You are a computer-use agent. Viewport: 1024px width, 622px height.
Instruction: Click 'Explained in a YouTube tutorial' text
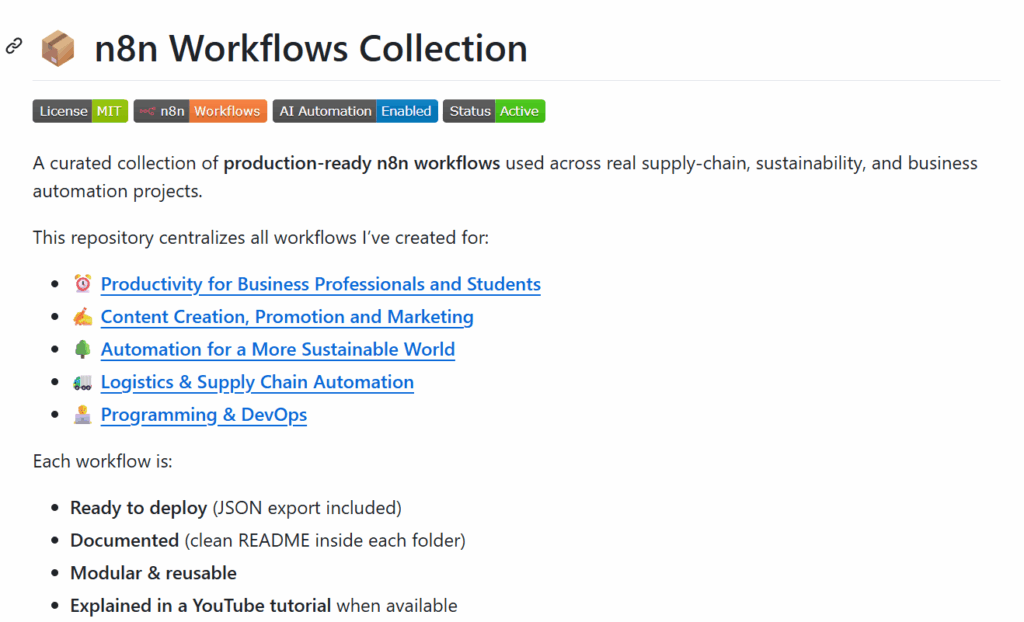coord(200,606)
